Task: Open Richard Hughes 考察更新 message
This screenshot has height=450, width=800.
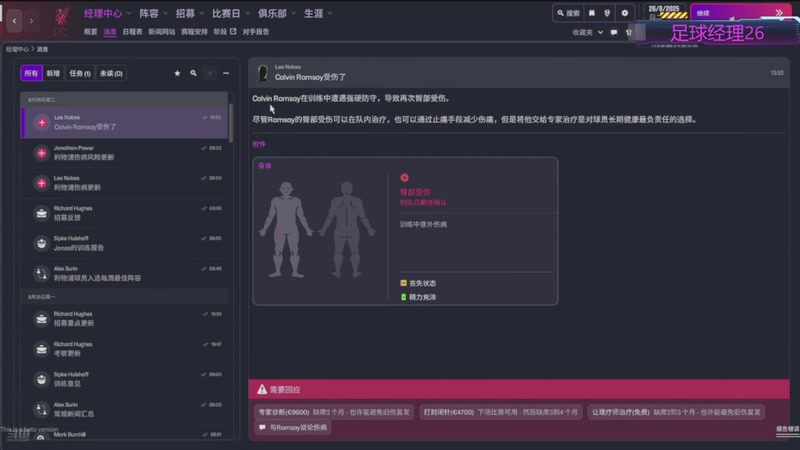Action: point(124,348)
